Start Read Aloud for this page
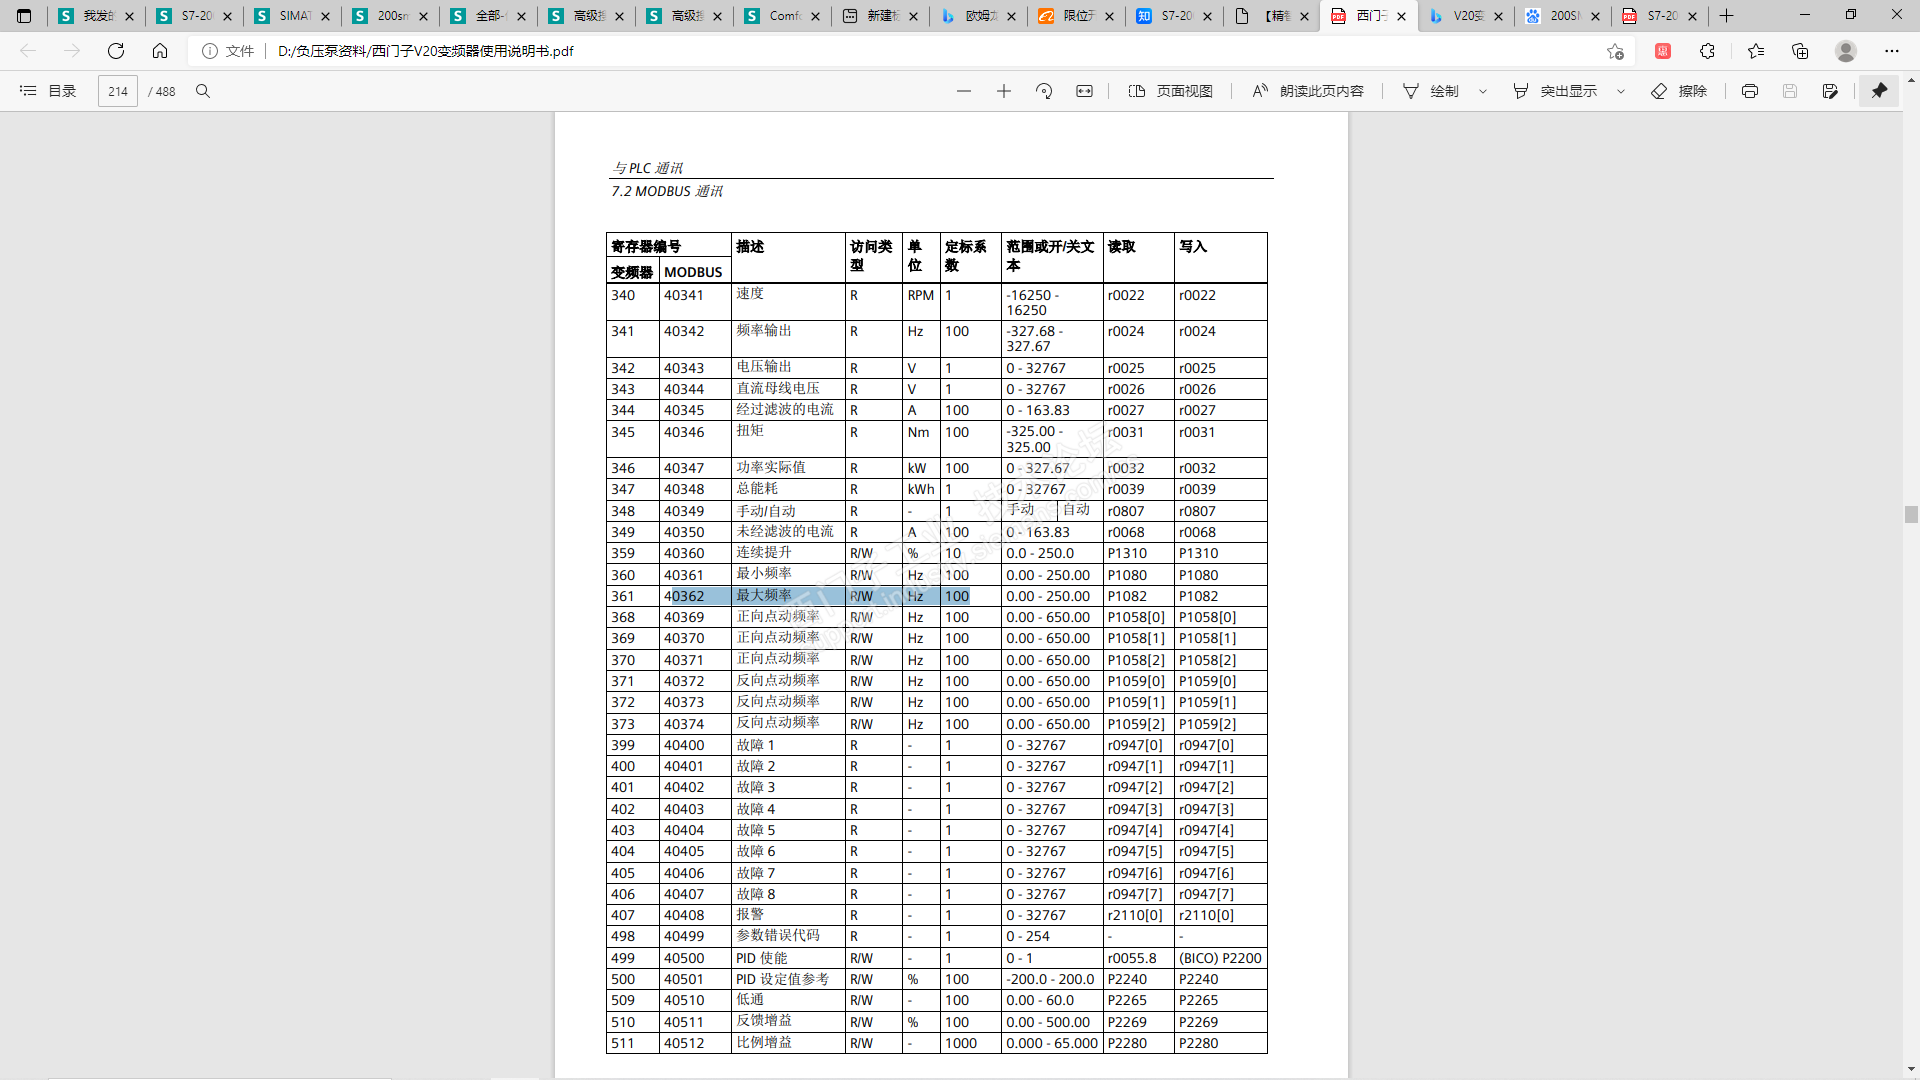Screen dimensions: 1920x1080 (1308, 91)
